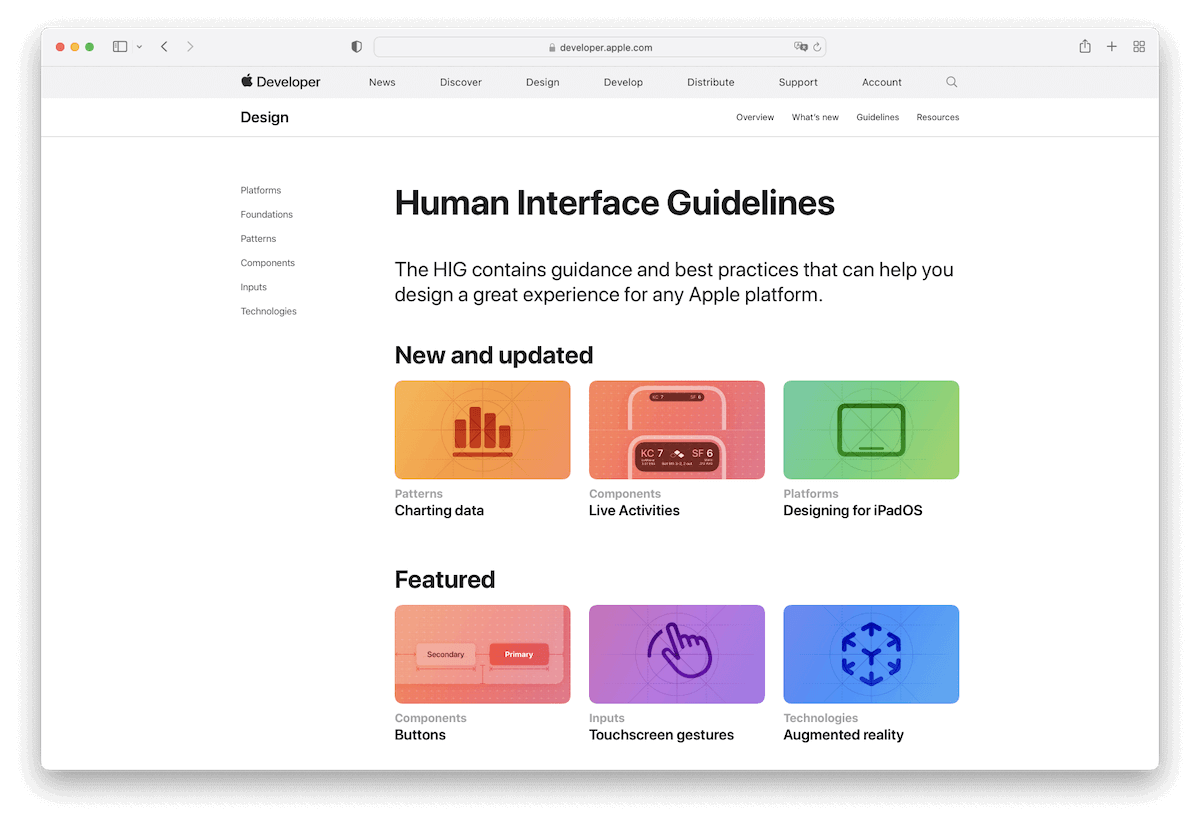1200x824 pixels.
Task: Open the Share icon in toolbar
Action: click(x=1085, y=47)
